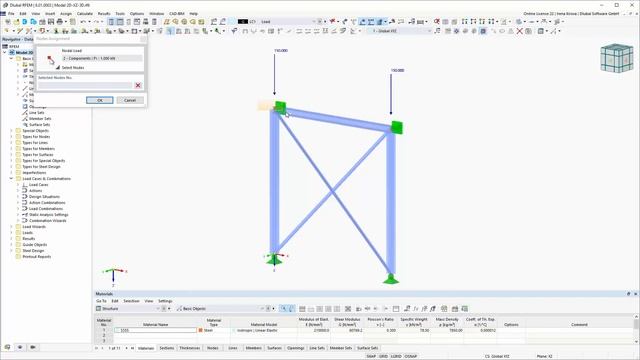The height and width of the screenshot is (360, 640).
Task: Click the redo arrow in the toolbar
Action: pos(95,22)
